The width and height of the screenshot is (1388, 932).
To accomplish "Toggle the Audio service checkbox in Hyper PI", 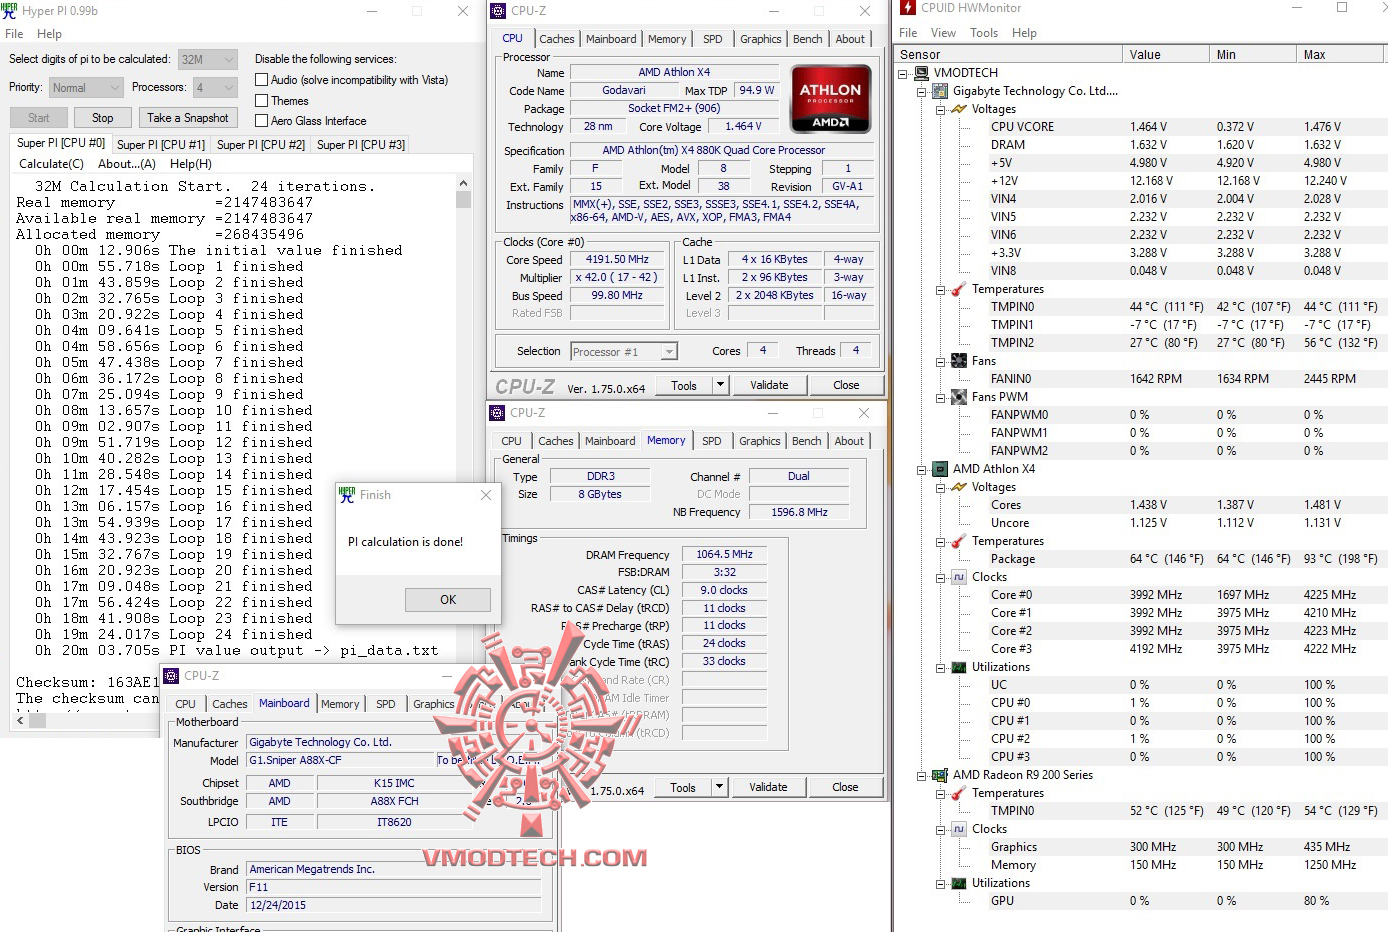I will coord(262,80).
